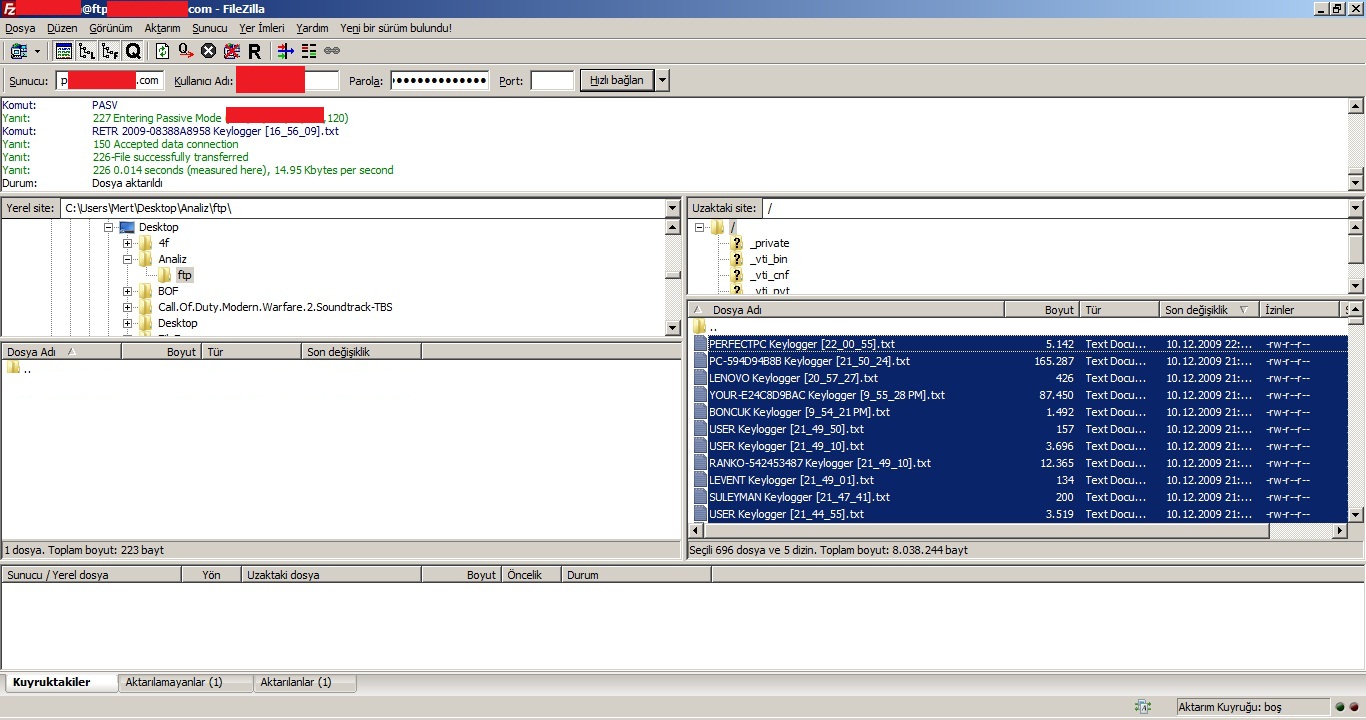Viewport: 1366px width, 720px height.
Task: Open the Yerel site path dropdown
Action: point(673,208)
